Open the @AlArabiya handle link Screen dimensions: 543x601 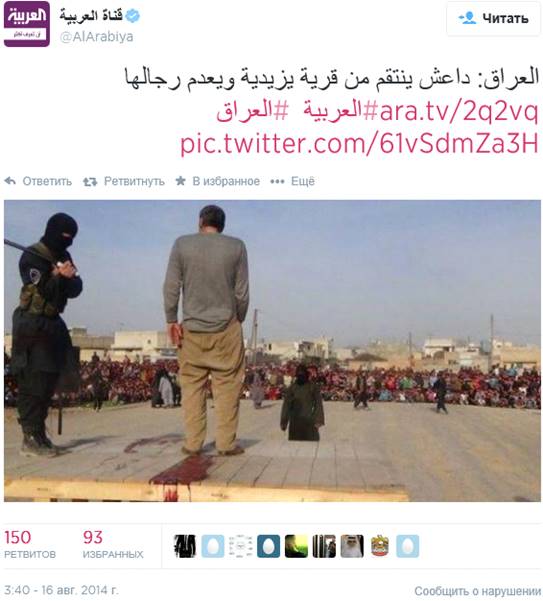click(97, 37)
